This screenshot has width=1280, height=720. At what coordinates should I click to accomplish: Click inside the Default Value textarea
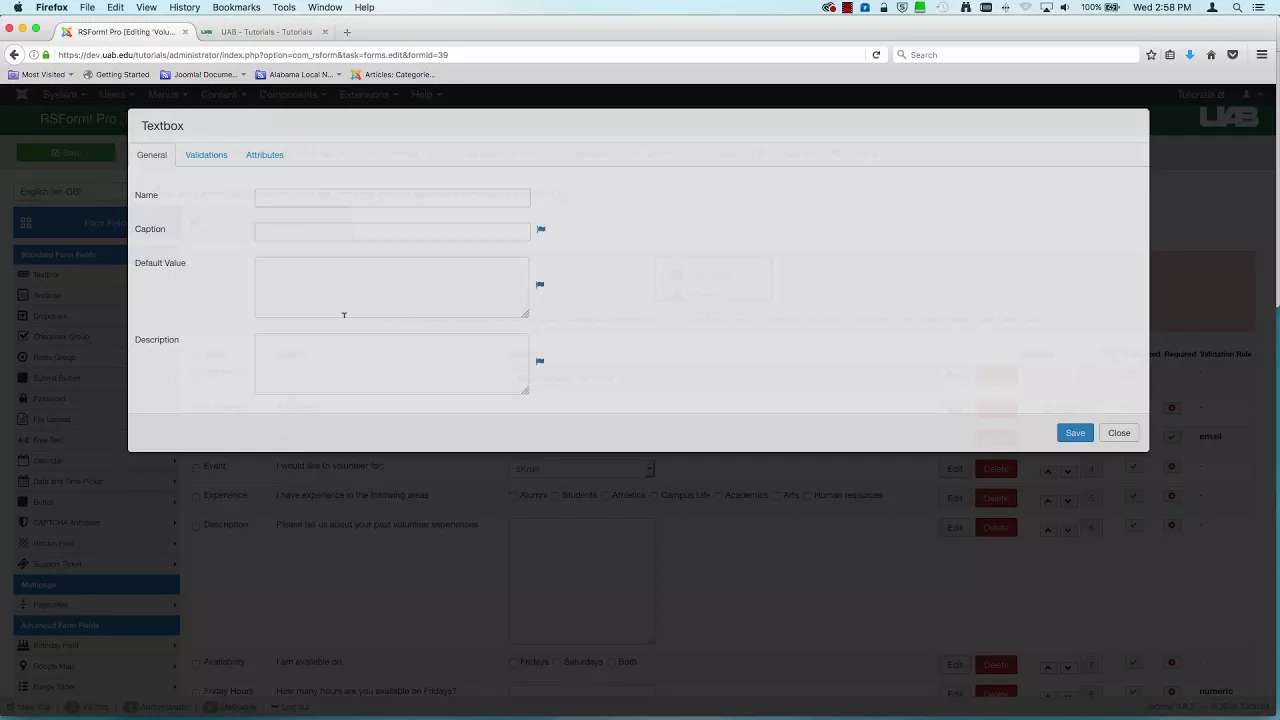tap(392, 288)
